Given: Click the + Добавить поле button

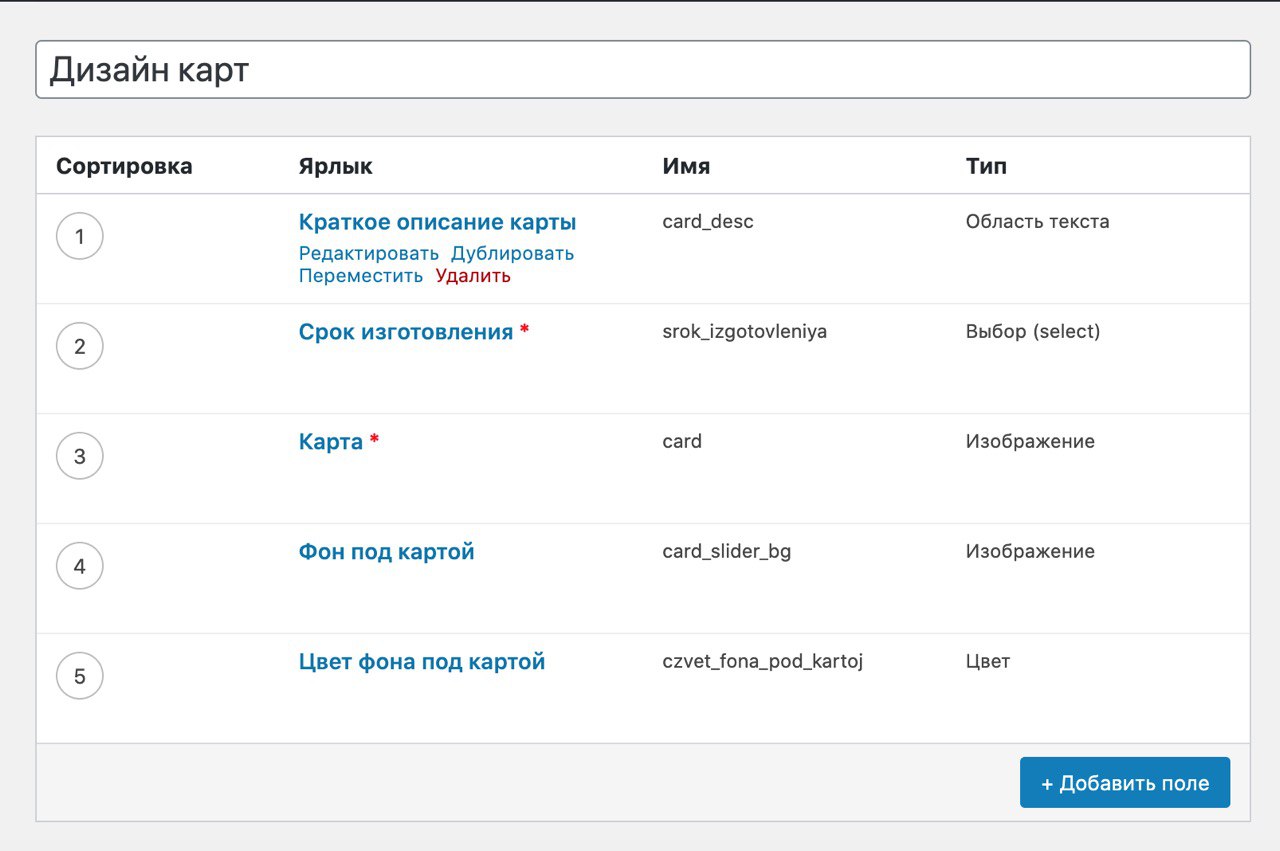Looking at the screenshot, I should [1125, 783].
